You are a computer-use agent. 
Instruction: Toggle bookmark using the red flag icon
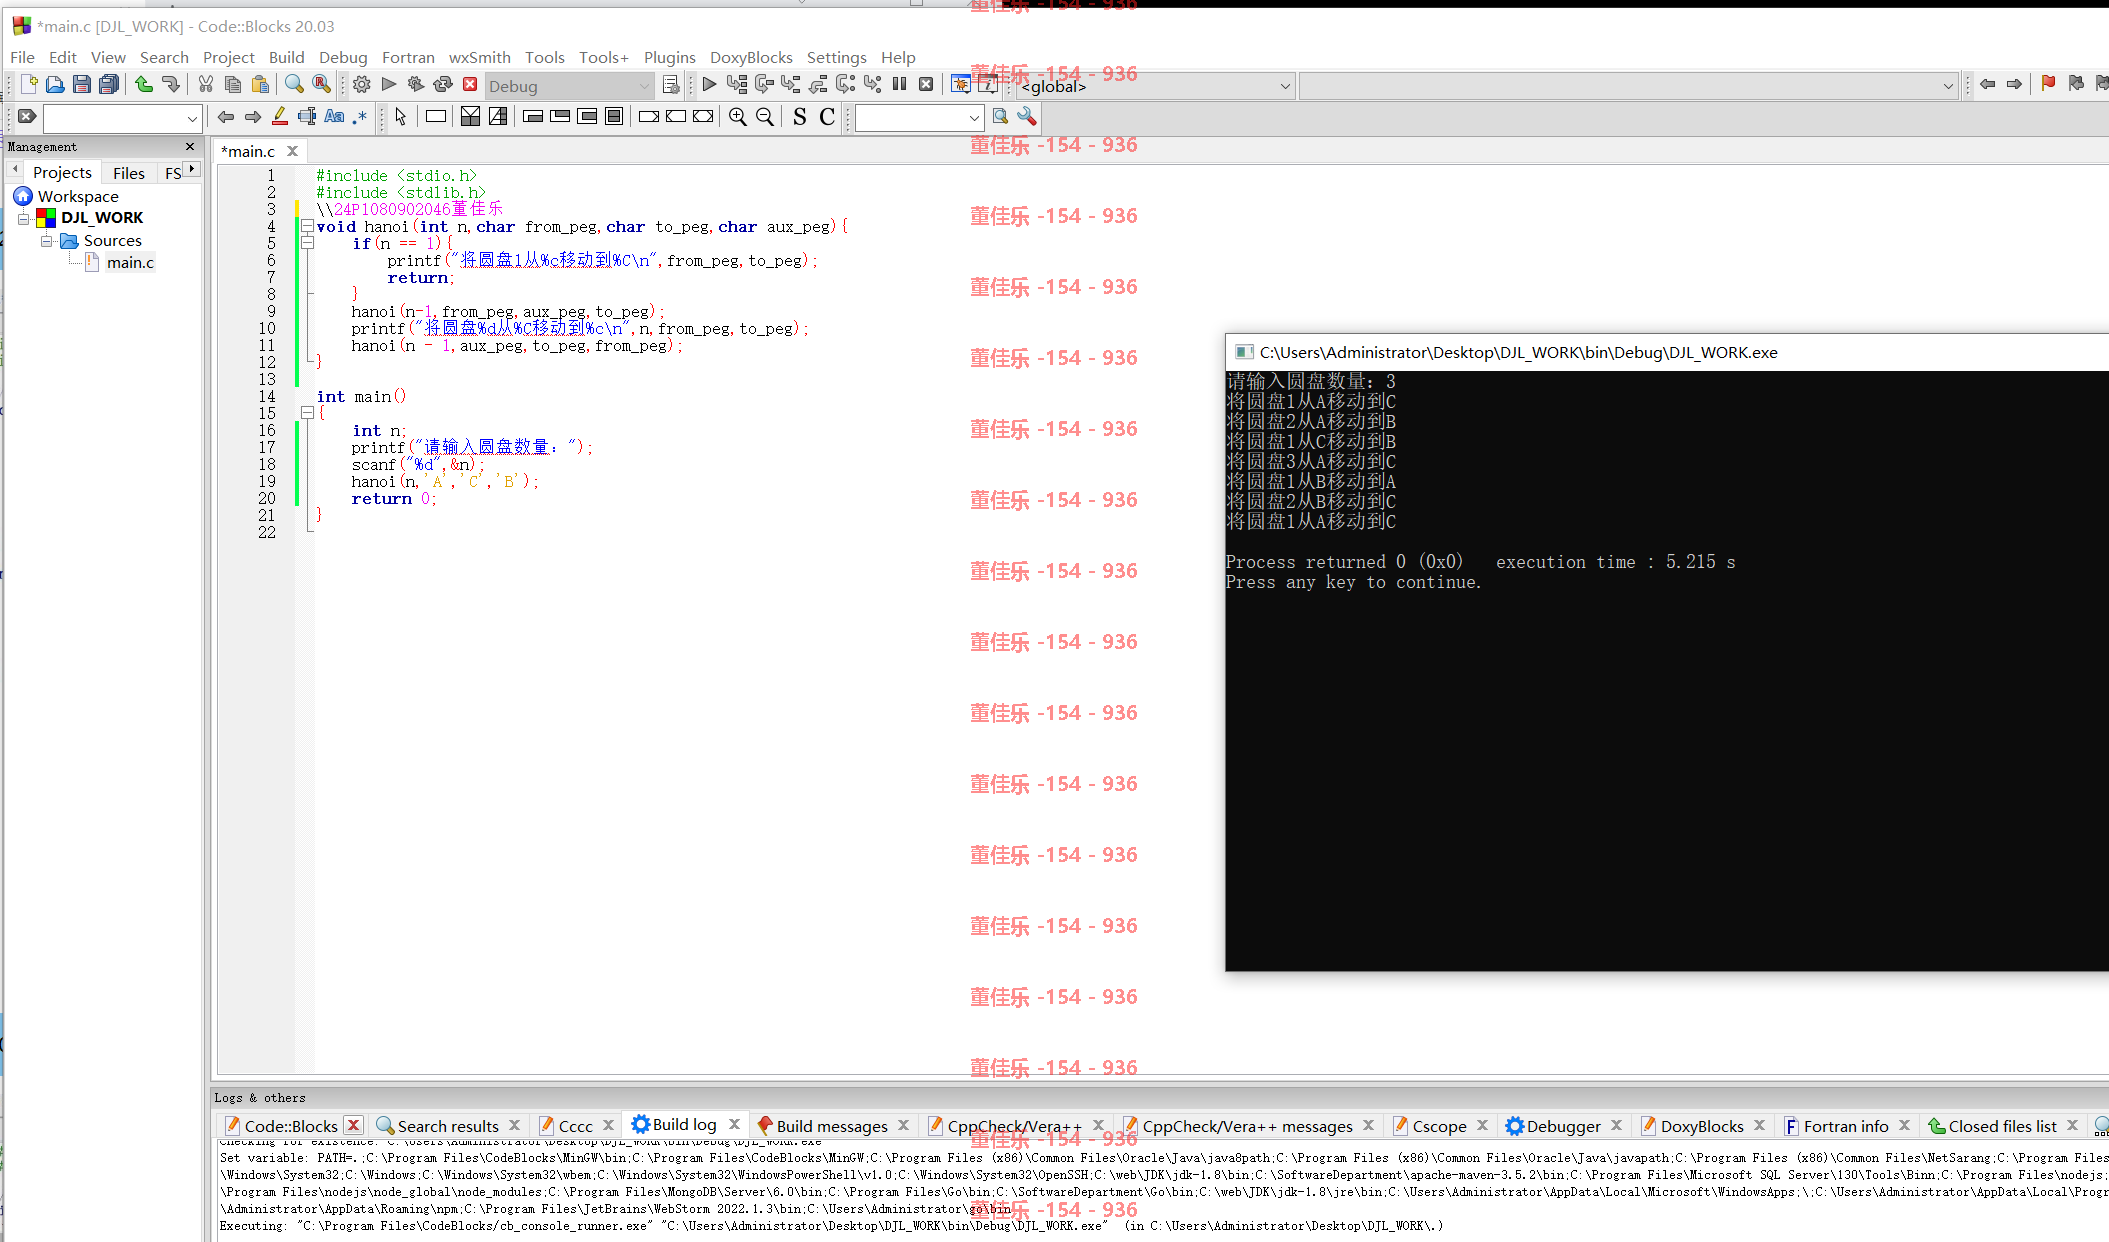pos(2048,85)
